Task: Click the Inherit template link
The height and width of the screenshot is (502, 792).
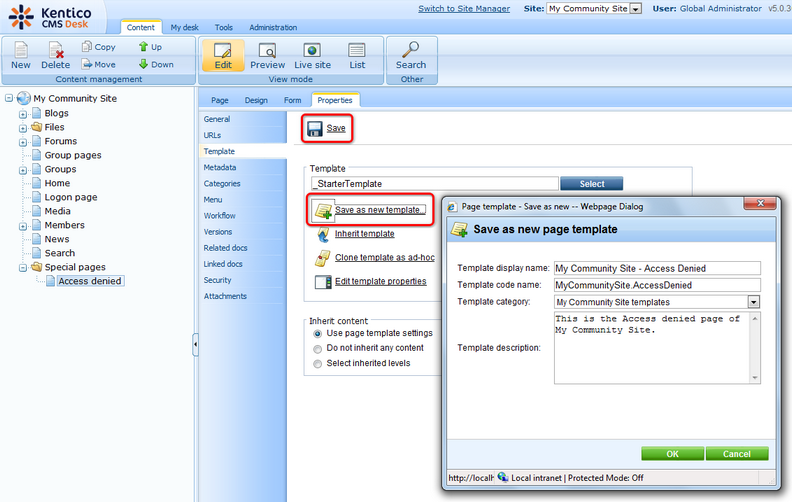Action: tap(365, 234)
